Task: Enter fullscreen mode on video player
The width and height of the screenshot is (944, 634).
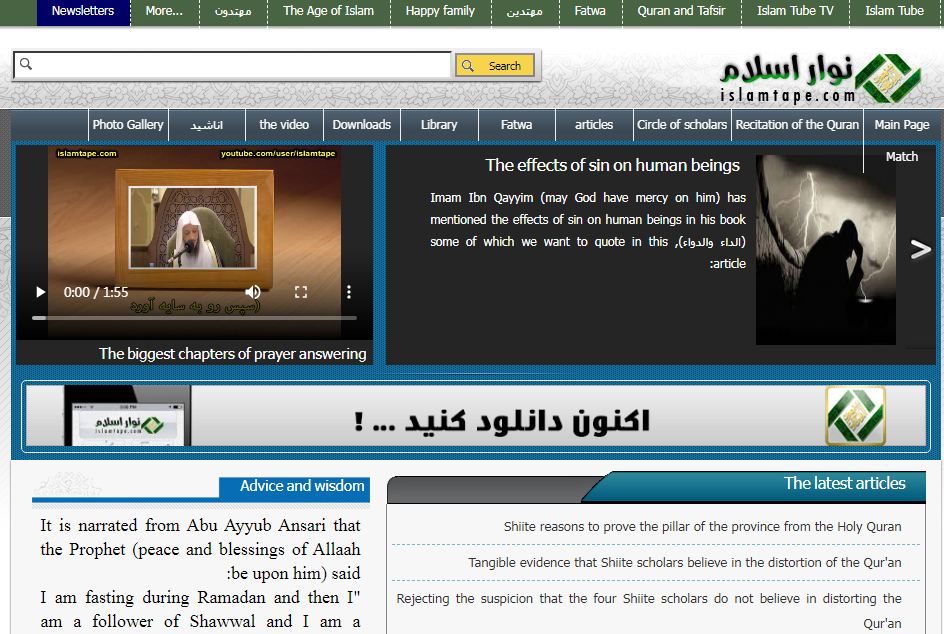Action: point(300,292)
